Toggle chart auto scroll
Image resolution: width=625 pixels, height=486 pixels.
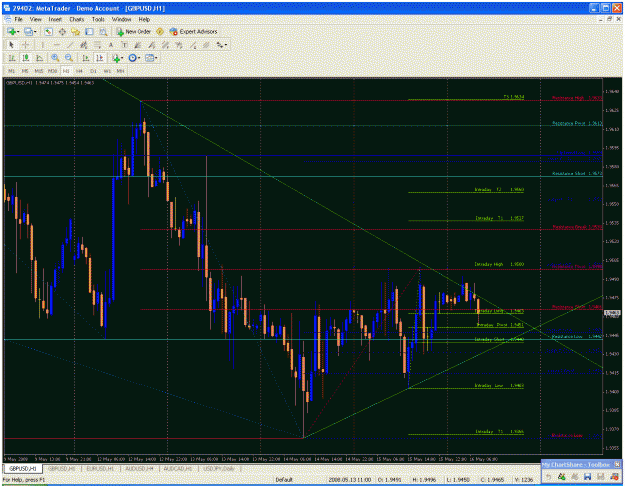(x=86, y=58)
